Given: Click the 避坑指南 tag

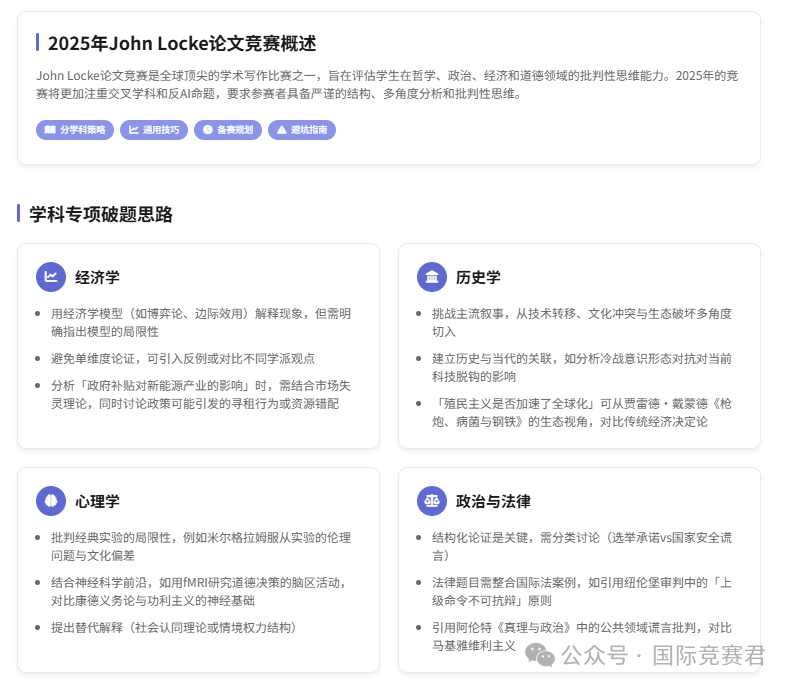Looking at the screenshot, I should (x=301, y=130).
